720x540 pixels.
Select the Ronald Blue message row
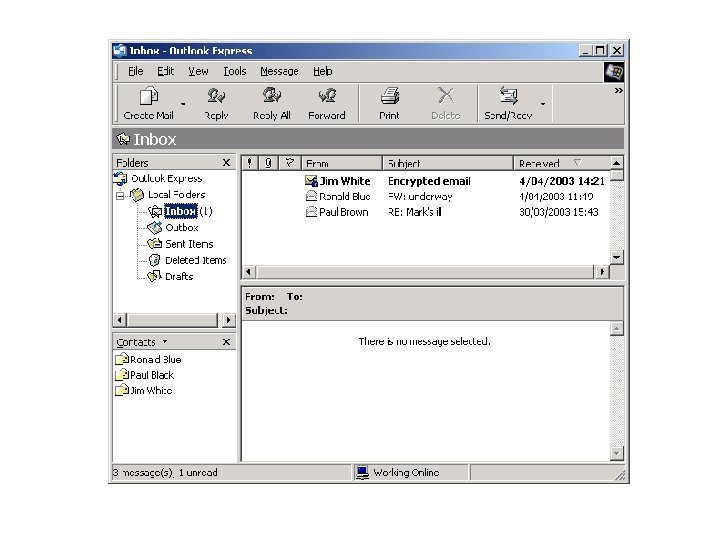[x=426, y=197]
